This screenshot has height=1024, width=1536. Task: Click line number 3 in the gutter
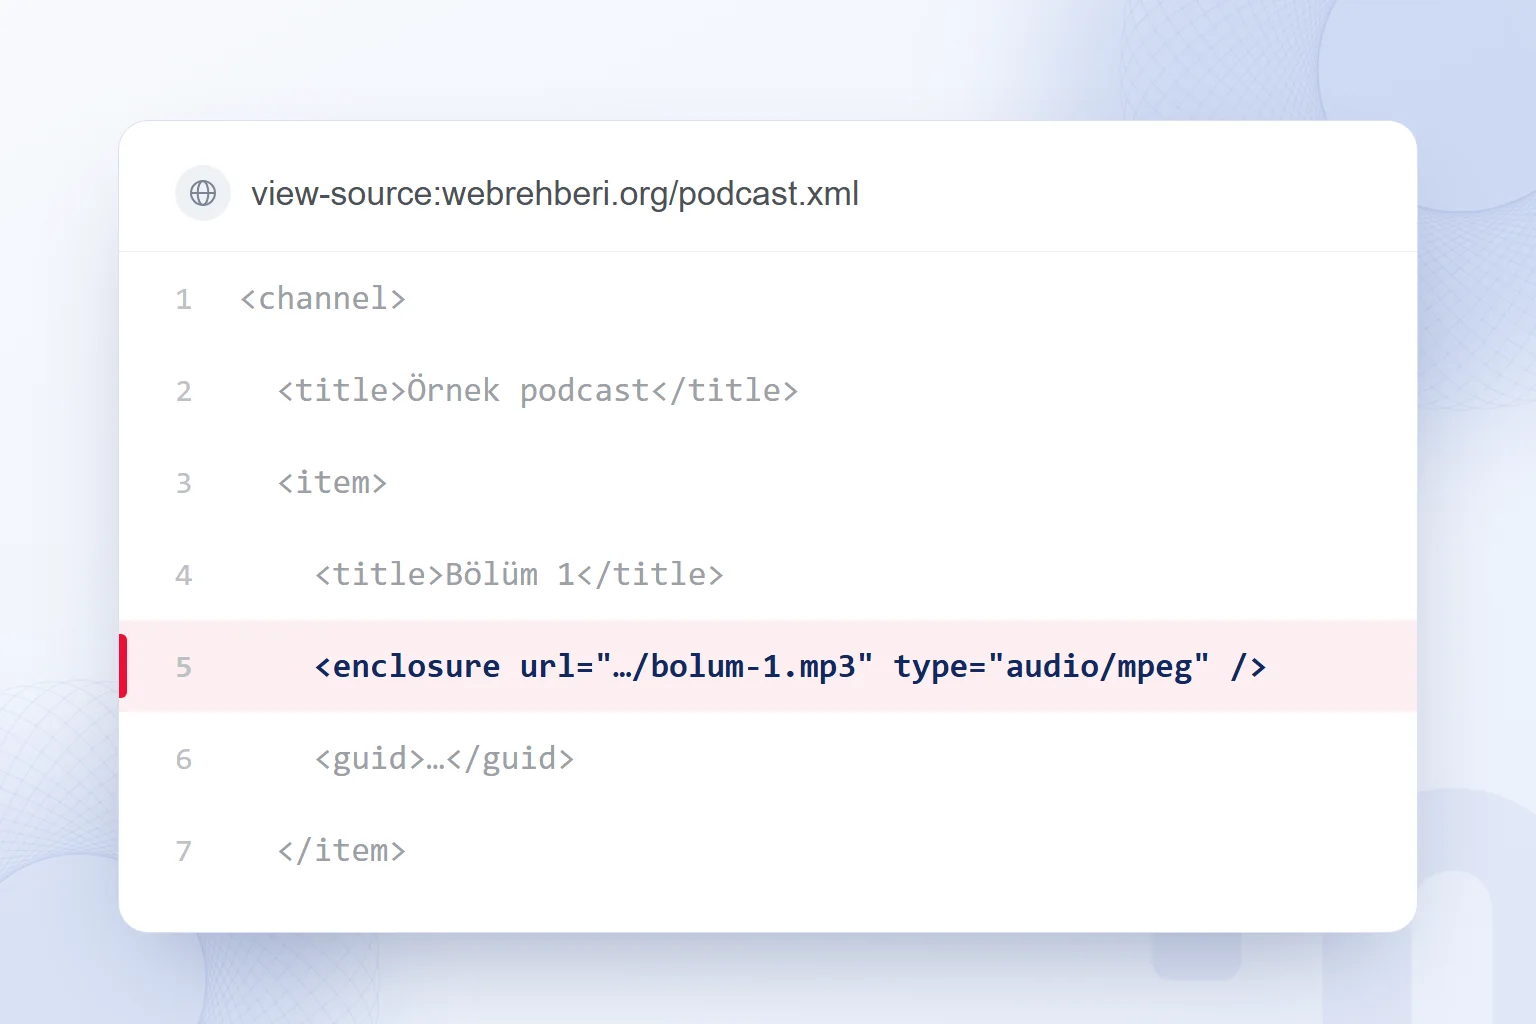184,484
